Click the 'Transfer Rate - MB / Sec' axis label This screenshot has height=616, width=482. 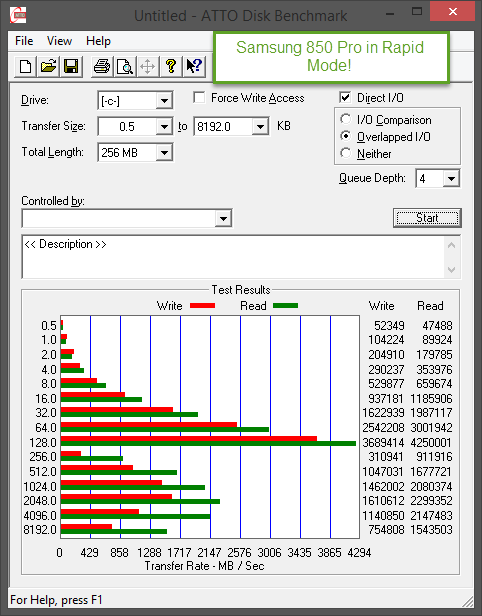coord(204,566)
